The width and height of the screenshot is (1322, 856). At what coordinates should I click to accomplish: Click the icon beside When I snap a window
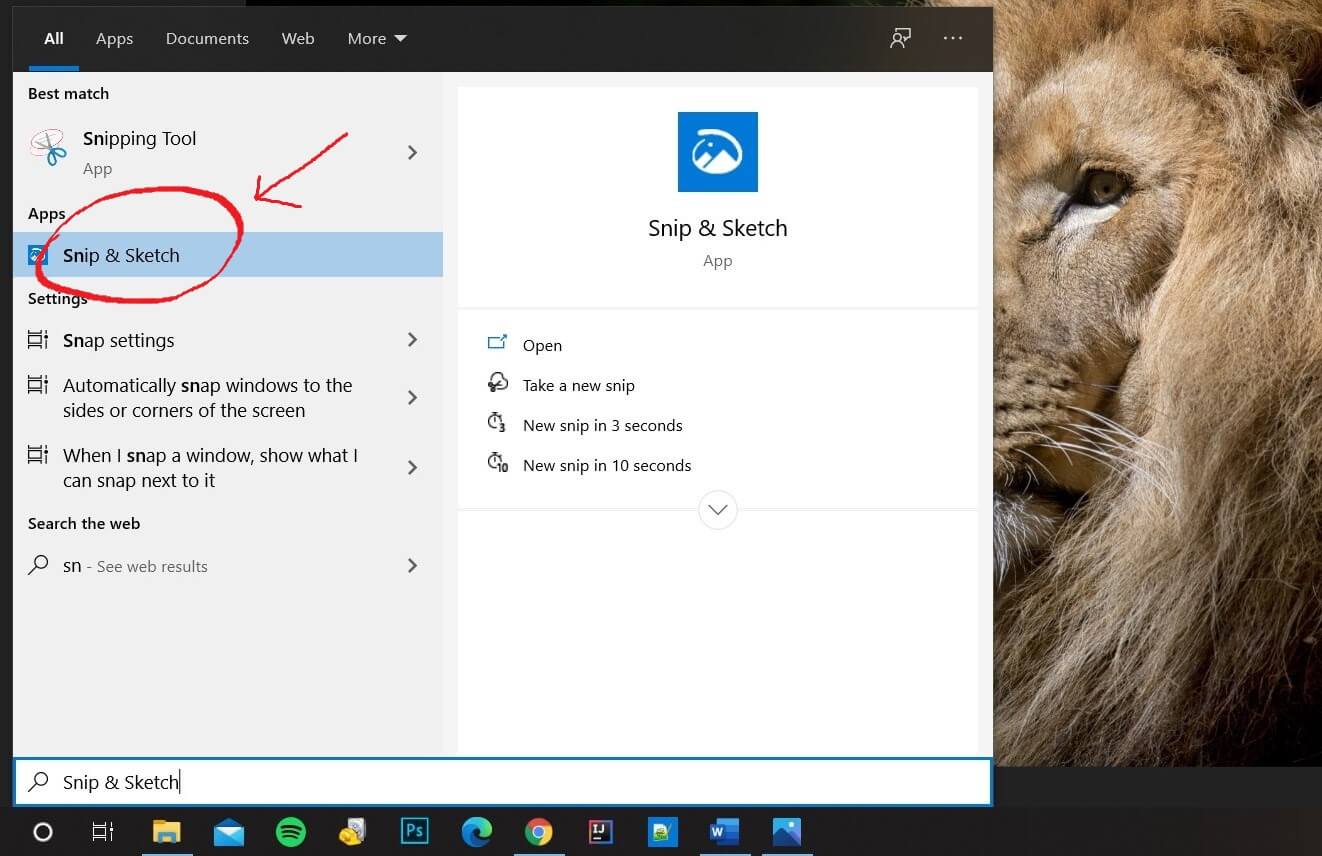[x=38, y=455]
